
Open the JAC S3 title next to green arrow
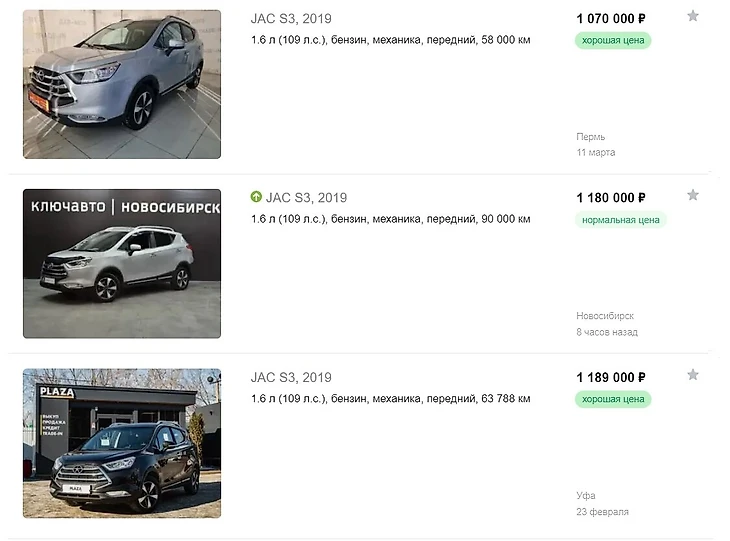[306, 198]
